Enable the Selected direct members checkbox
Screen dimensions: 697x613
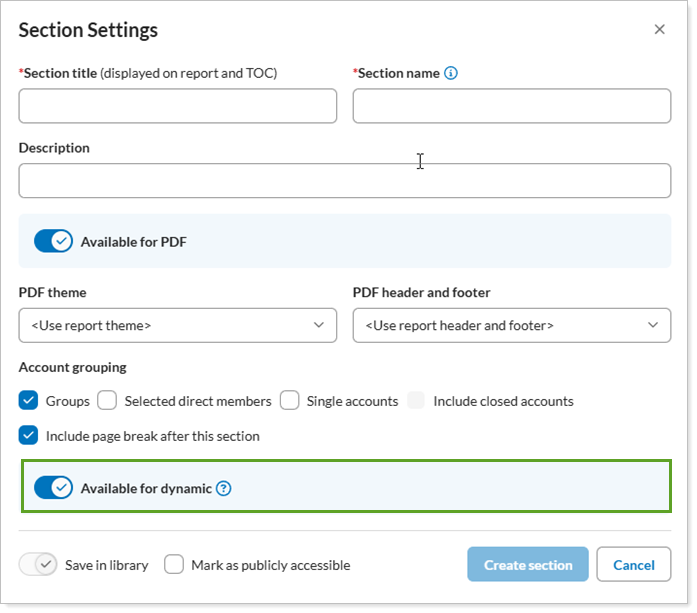(x=107, y=401)
